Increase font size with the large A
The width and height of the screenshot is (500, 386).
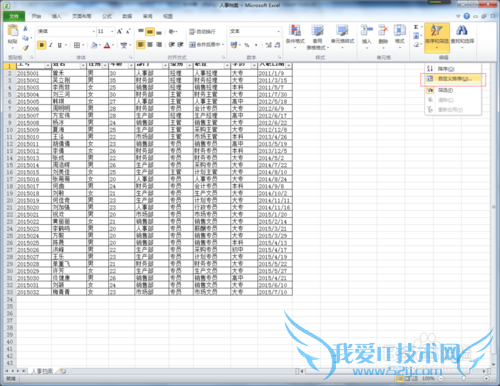coord(119,31)
